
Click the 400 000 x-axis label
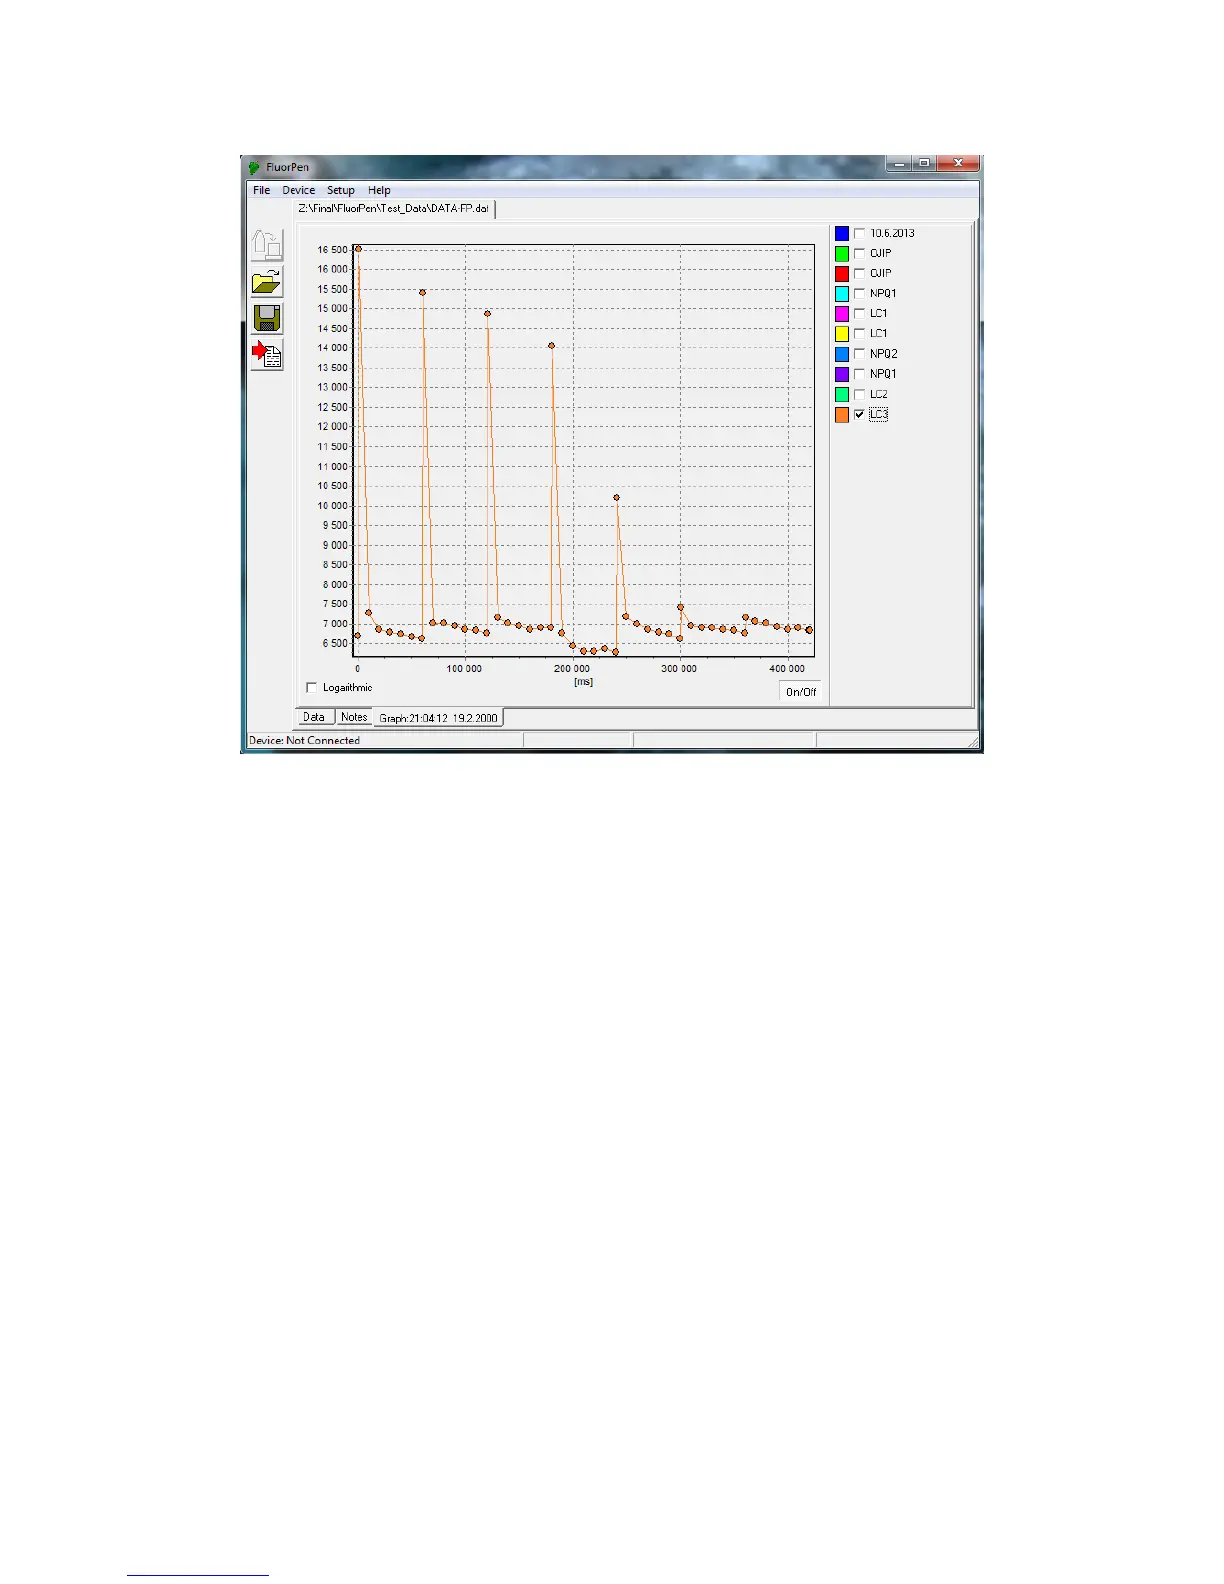coord(787,669)
